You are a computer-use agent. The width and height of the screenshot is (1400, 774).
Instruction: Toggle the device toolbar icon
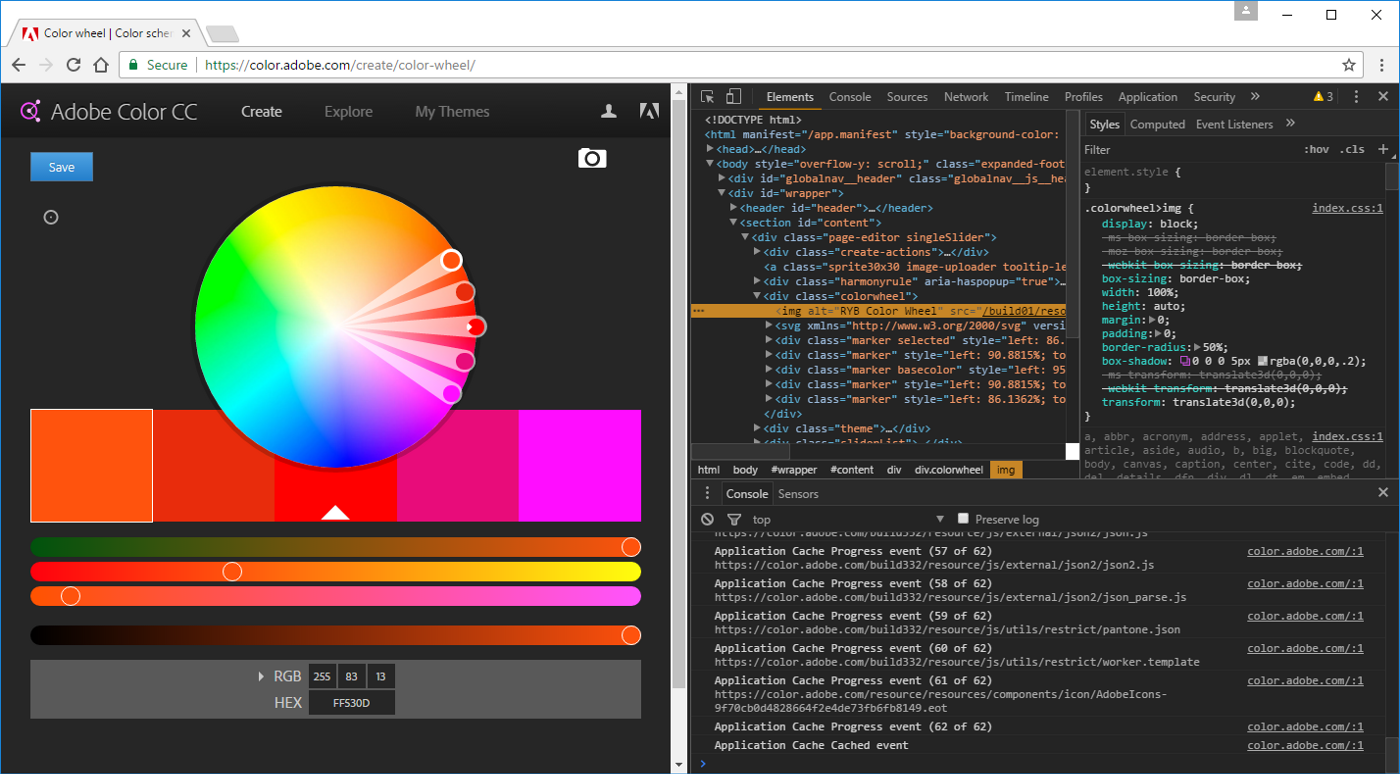tap(733, 97)
